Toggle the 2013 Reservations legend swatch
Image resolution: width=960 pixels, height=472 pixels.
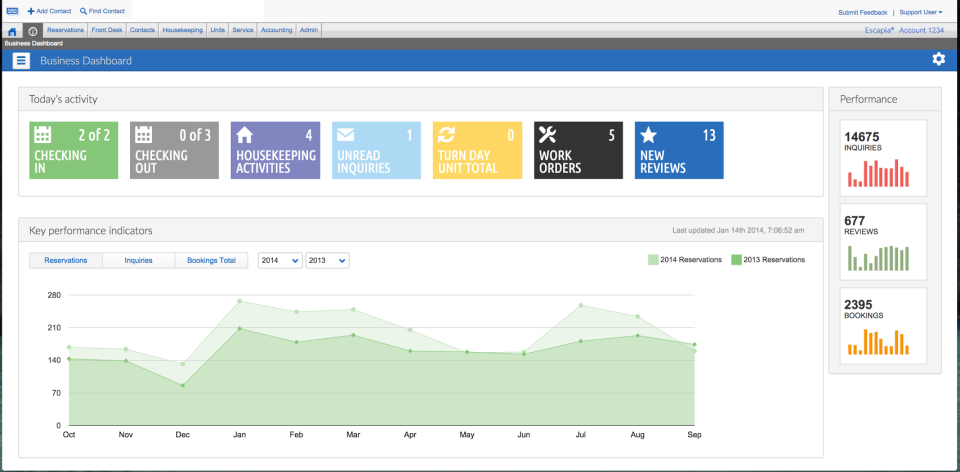[x=736, y=260]
